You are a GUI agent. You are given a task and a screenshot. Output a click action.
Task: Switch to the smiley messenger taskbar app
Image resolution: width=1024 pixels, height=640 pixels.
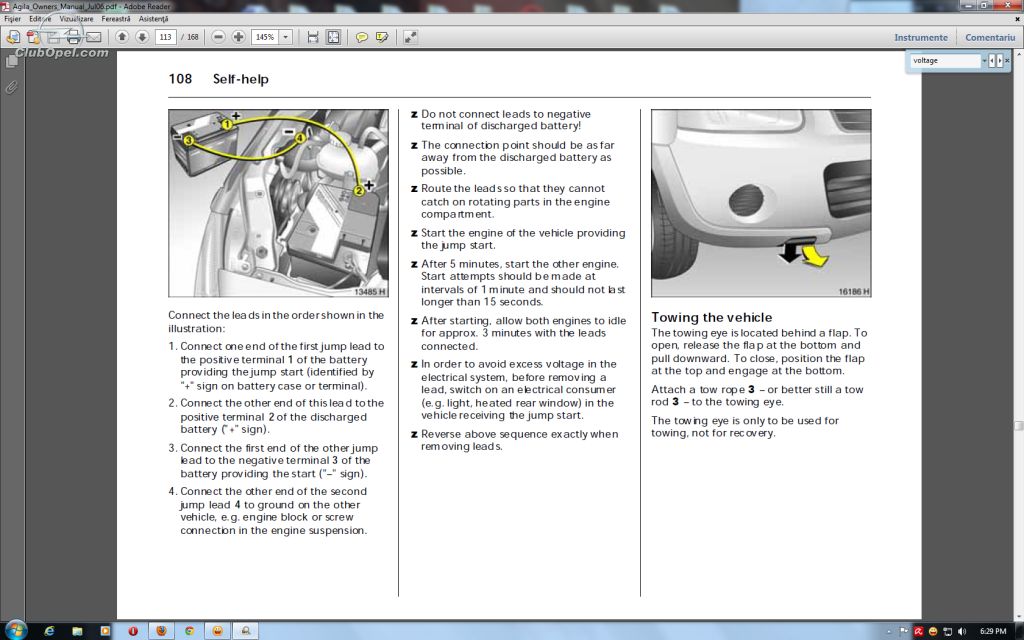[x=217, y=631]
